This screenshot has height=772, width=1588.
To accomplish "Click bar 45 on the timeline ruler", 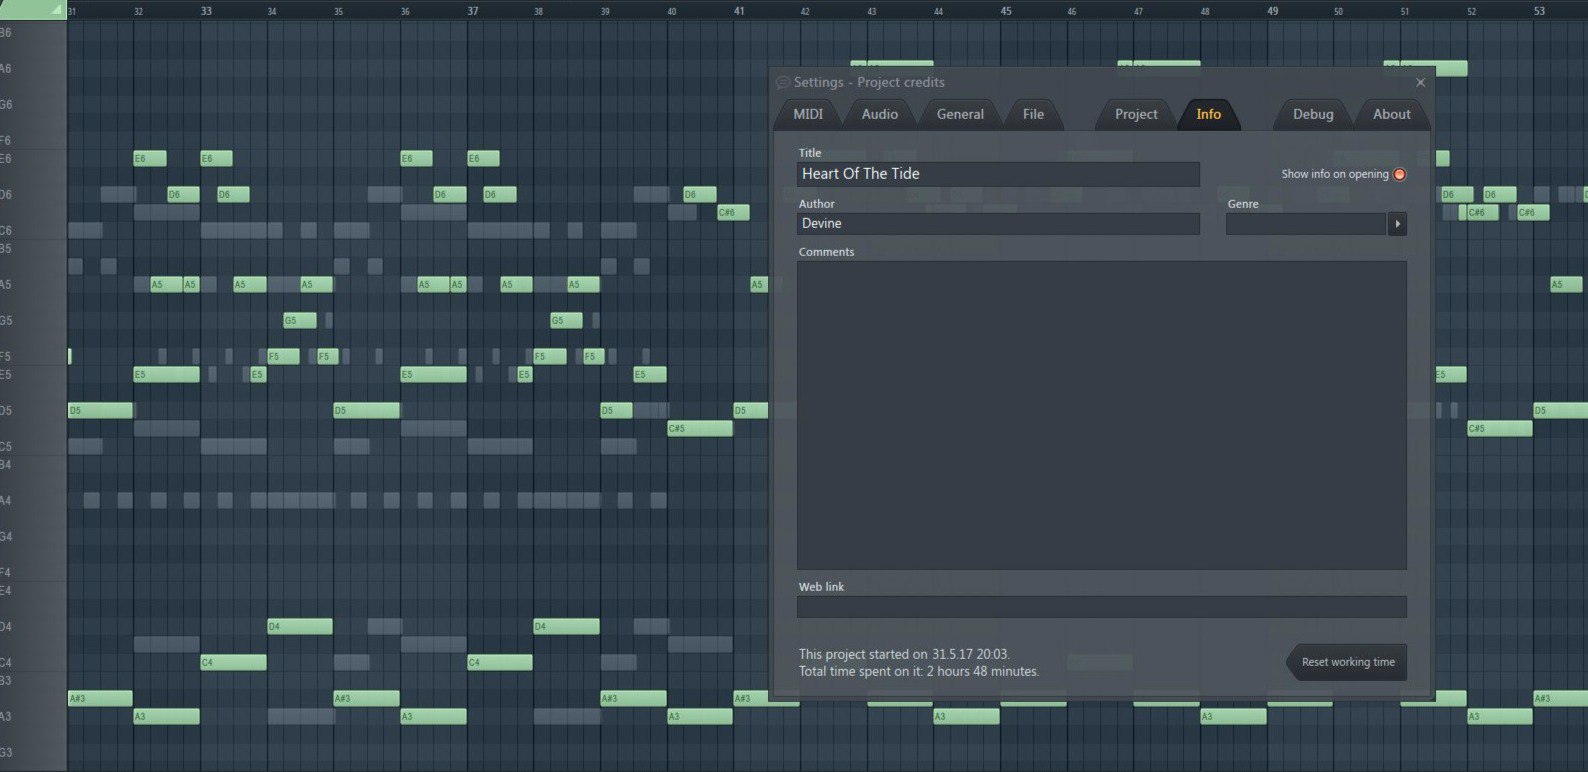I will pos(1006,11).
